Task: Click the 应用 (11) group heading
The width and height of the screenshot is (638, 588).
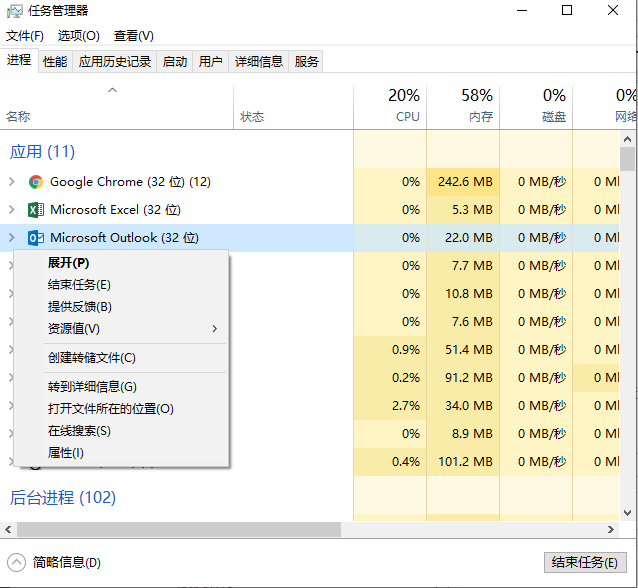Action: click(x=42, y=152)
